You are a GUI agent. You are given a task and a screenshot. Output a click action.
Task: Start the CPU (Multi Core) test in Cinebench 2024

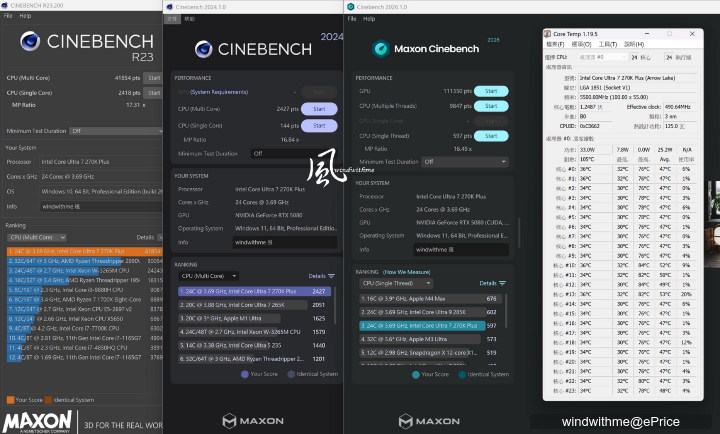[x=319, y=109]
